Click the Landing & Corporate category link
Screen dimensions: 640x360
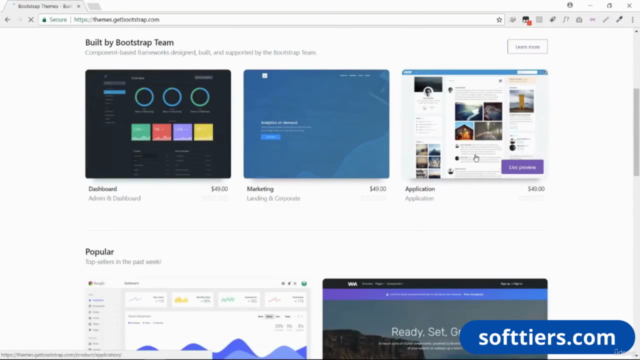pos(273,198)
